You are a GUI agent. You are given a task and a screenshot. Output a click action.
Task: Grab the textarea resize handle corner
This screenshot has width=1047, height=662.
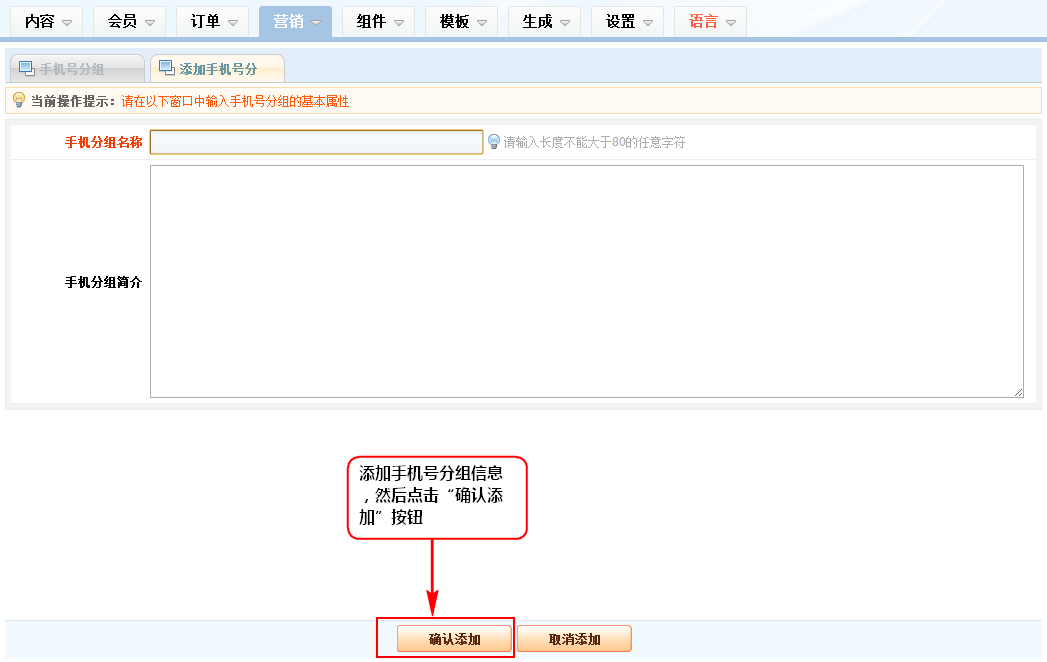(1018, 392)
